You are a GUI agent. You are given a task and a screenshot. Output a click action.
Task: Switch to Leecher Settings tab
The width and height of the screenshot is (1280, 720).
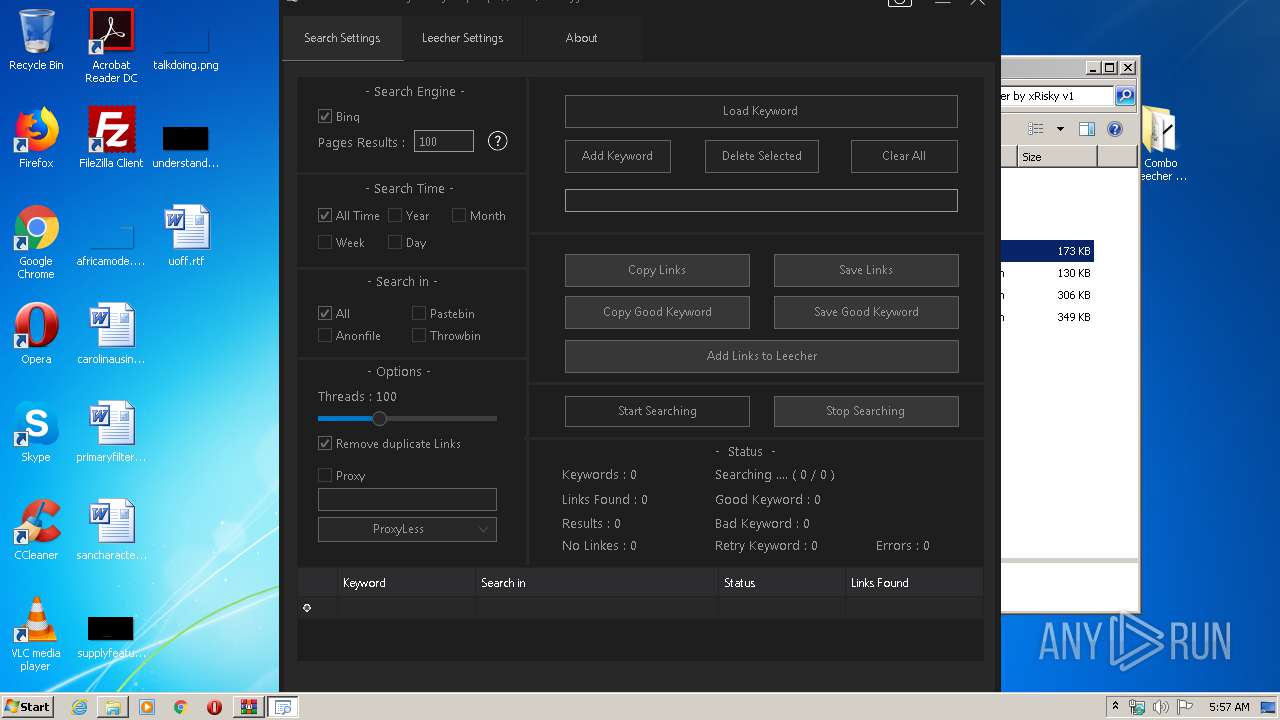(x=462, y=38)
